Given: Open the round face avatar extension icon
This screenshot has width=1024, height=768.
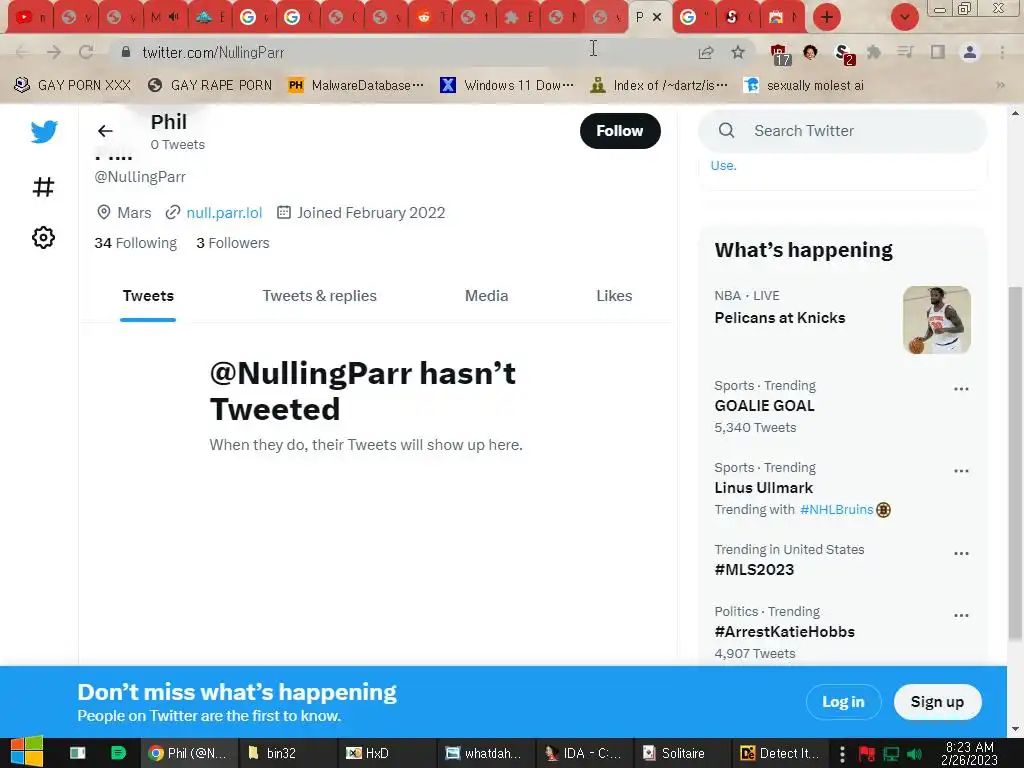Looking at the screenshot, I should coord(810,52).
